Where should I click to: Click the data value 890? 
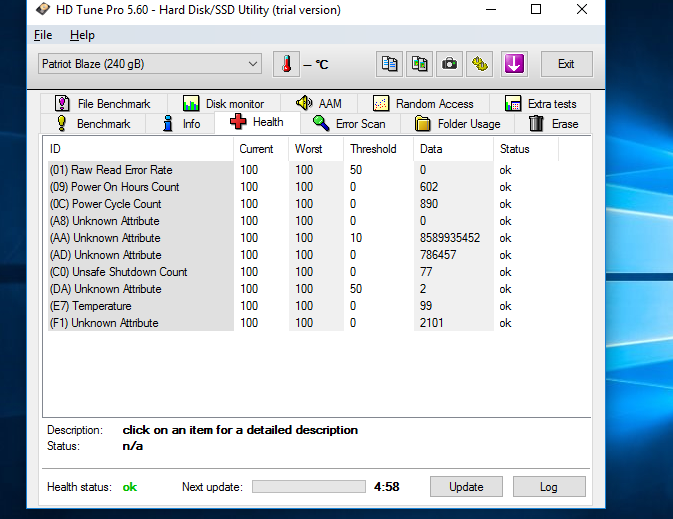click(x=429, y=204)
